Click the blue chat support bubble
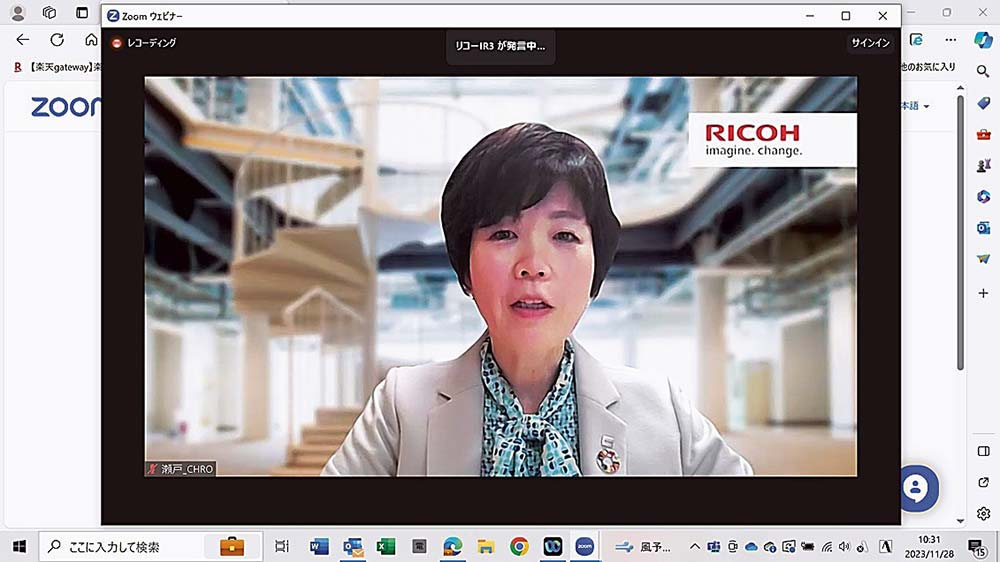This screenshot has width=1000, height=562. tap(917, 488)
